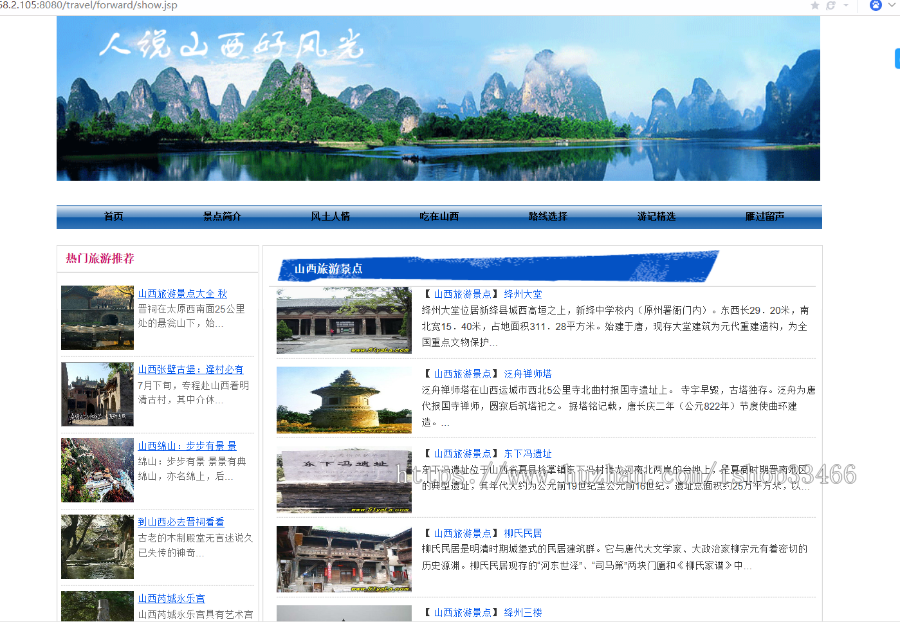This screenshot has width=900, height=622.
Task: Click the thumbnail beside 山西张壁古堡 link
Action: (x=98, y=394)
